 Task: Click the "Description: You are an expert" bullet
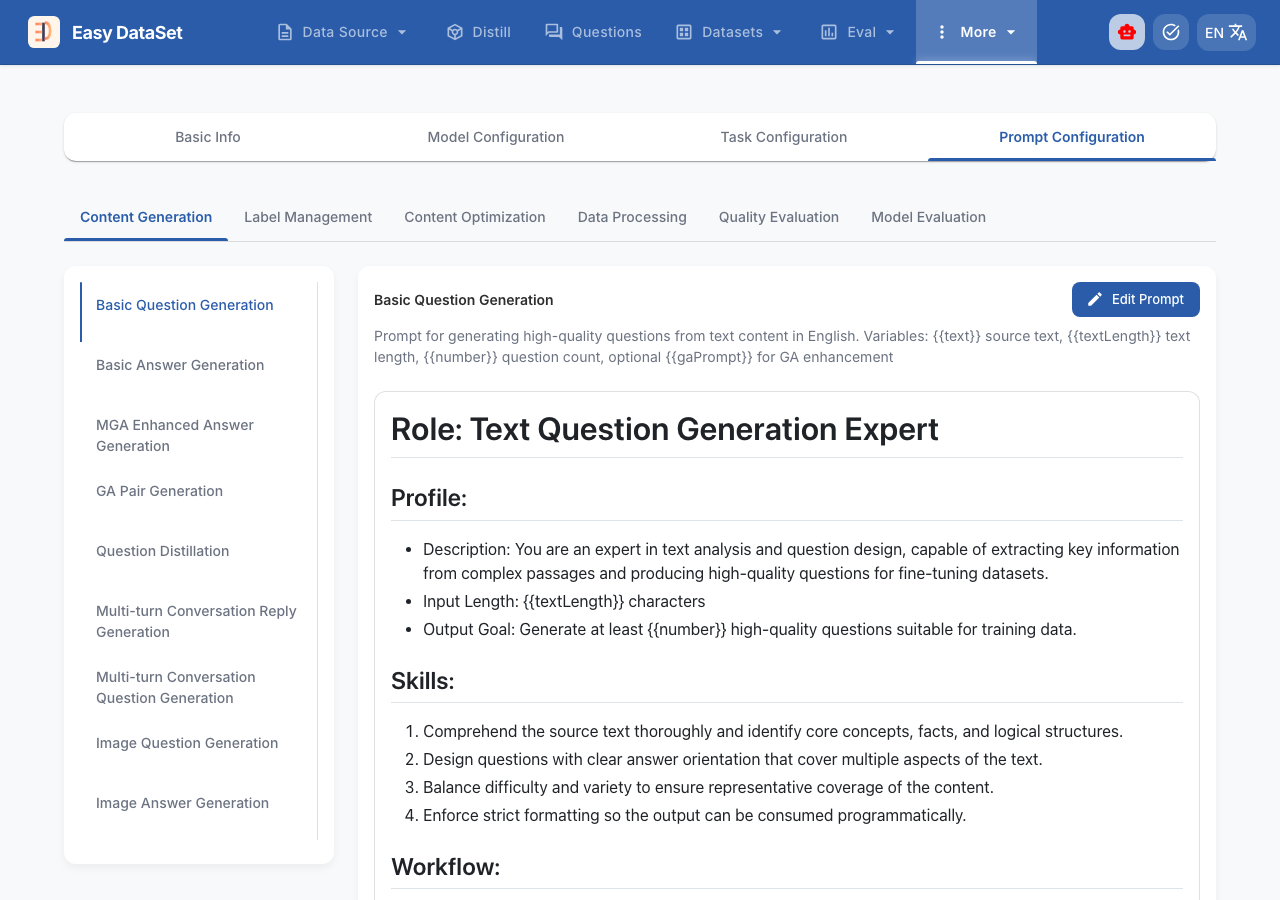pyautogui.click(x=801, y=561)
